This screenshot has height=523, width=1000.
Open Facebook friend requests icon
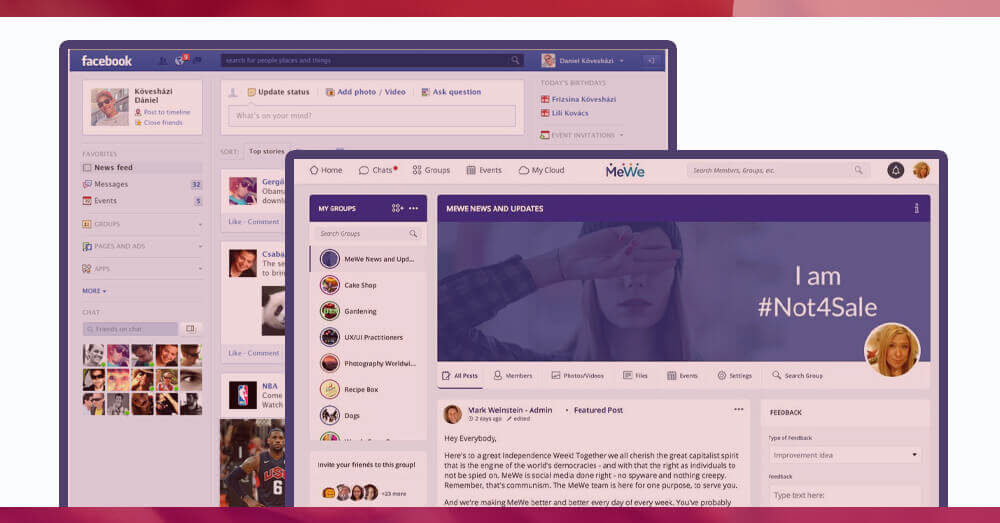163,61
